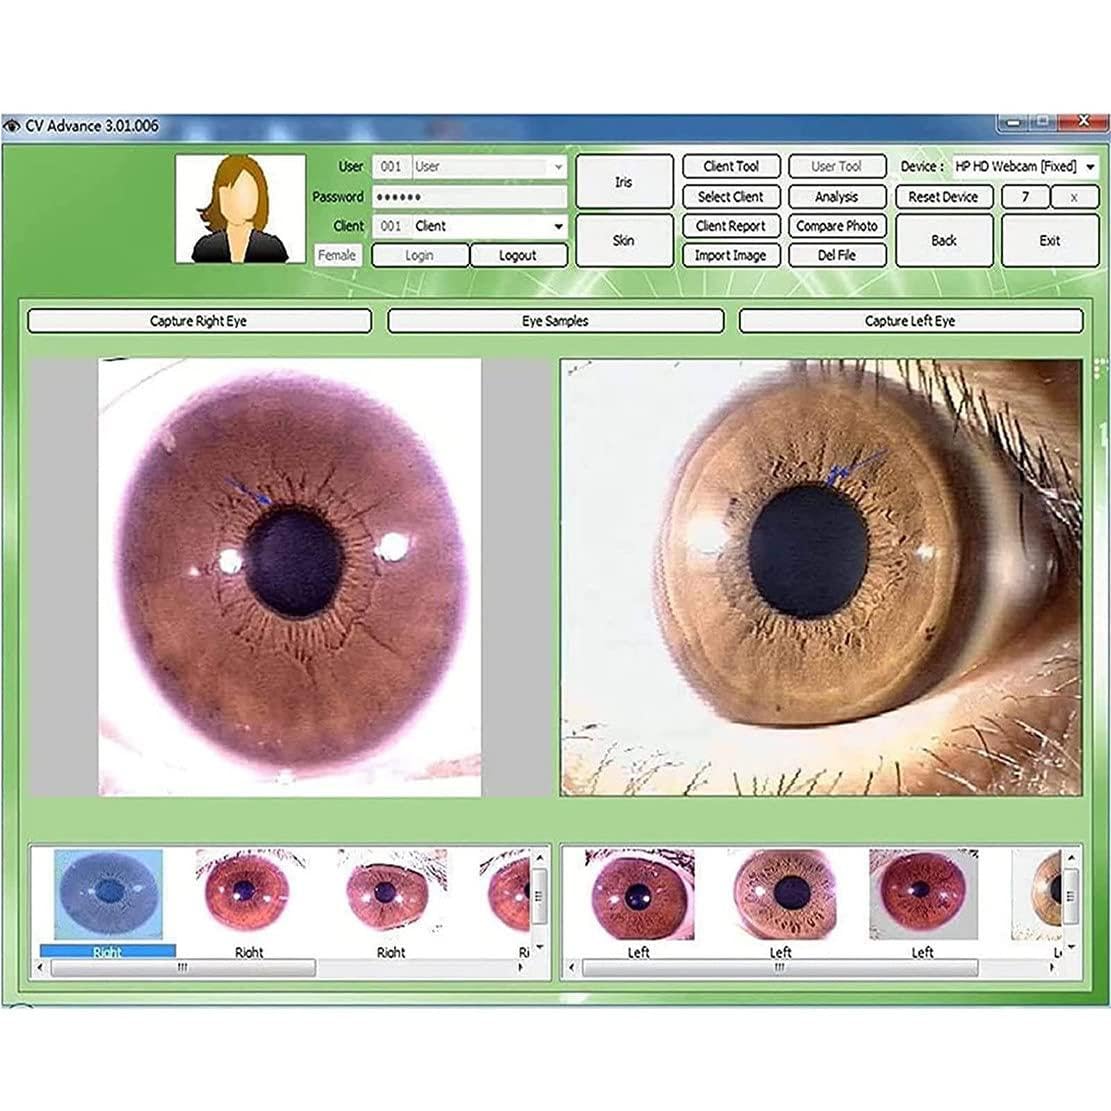Viewport: 1111px width, 1111px height.
Task: Open Eye Samples
Action: [556, 321]
